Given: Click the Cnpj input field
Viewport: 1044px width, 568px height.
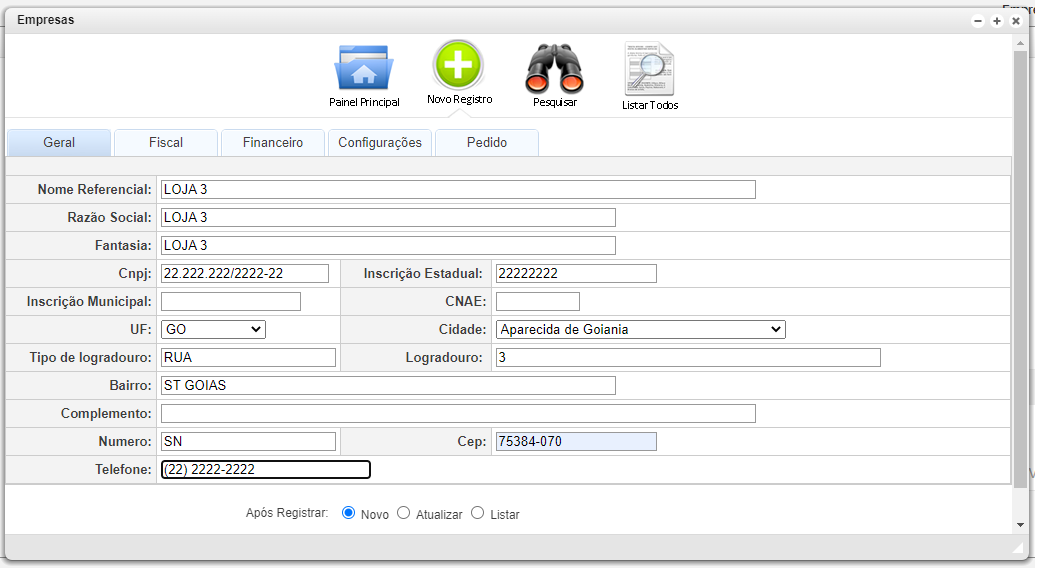Looking at the screenshot, I should point(244,273).
